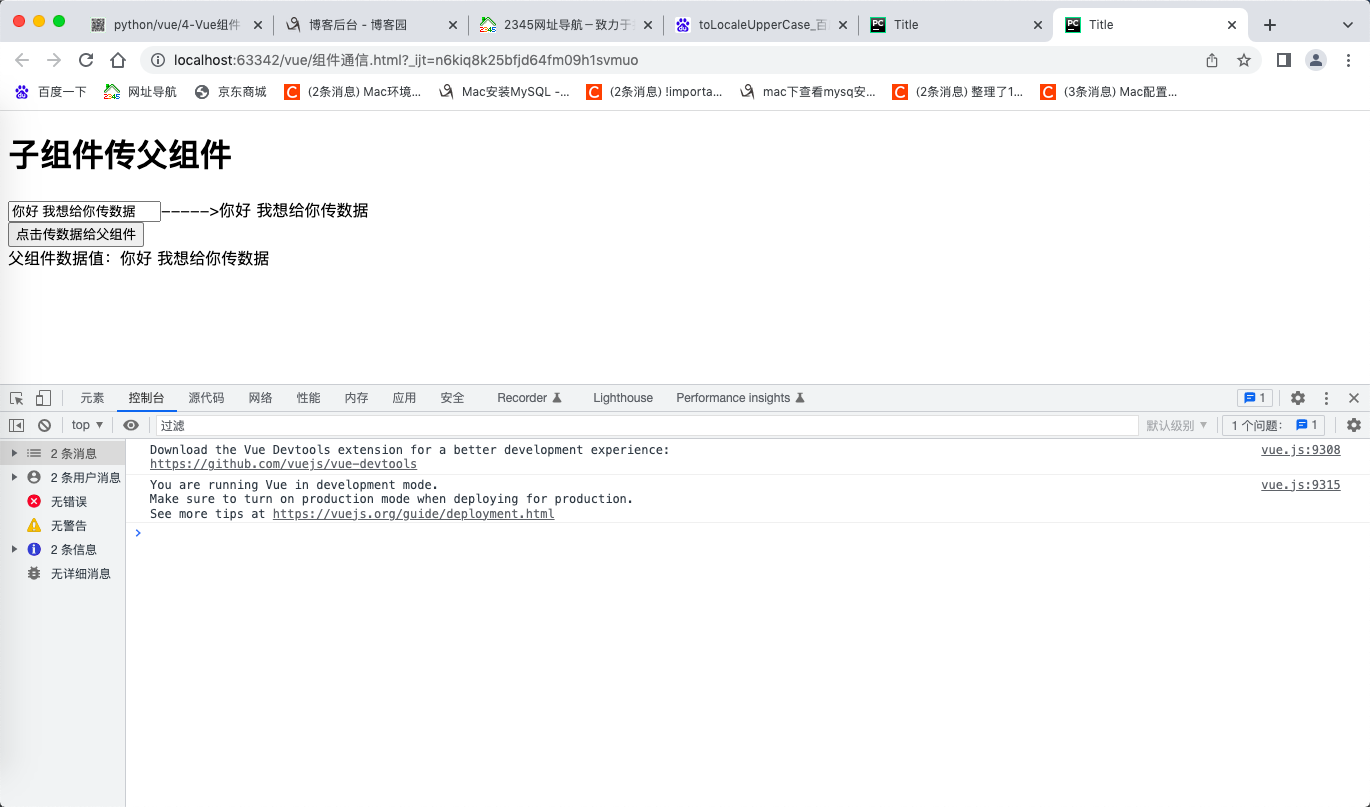This screenshot has width=1370, height=807.
Task: Click the 点击传数据给父组件 button
Action: coord(76,235)
